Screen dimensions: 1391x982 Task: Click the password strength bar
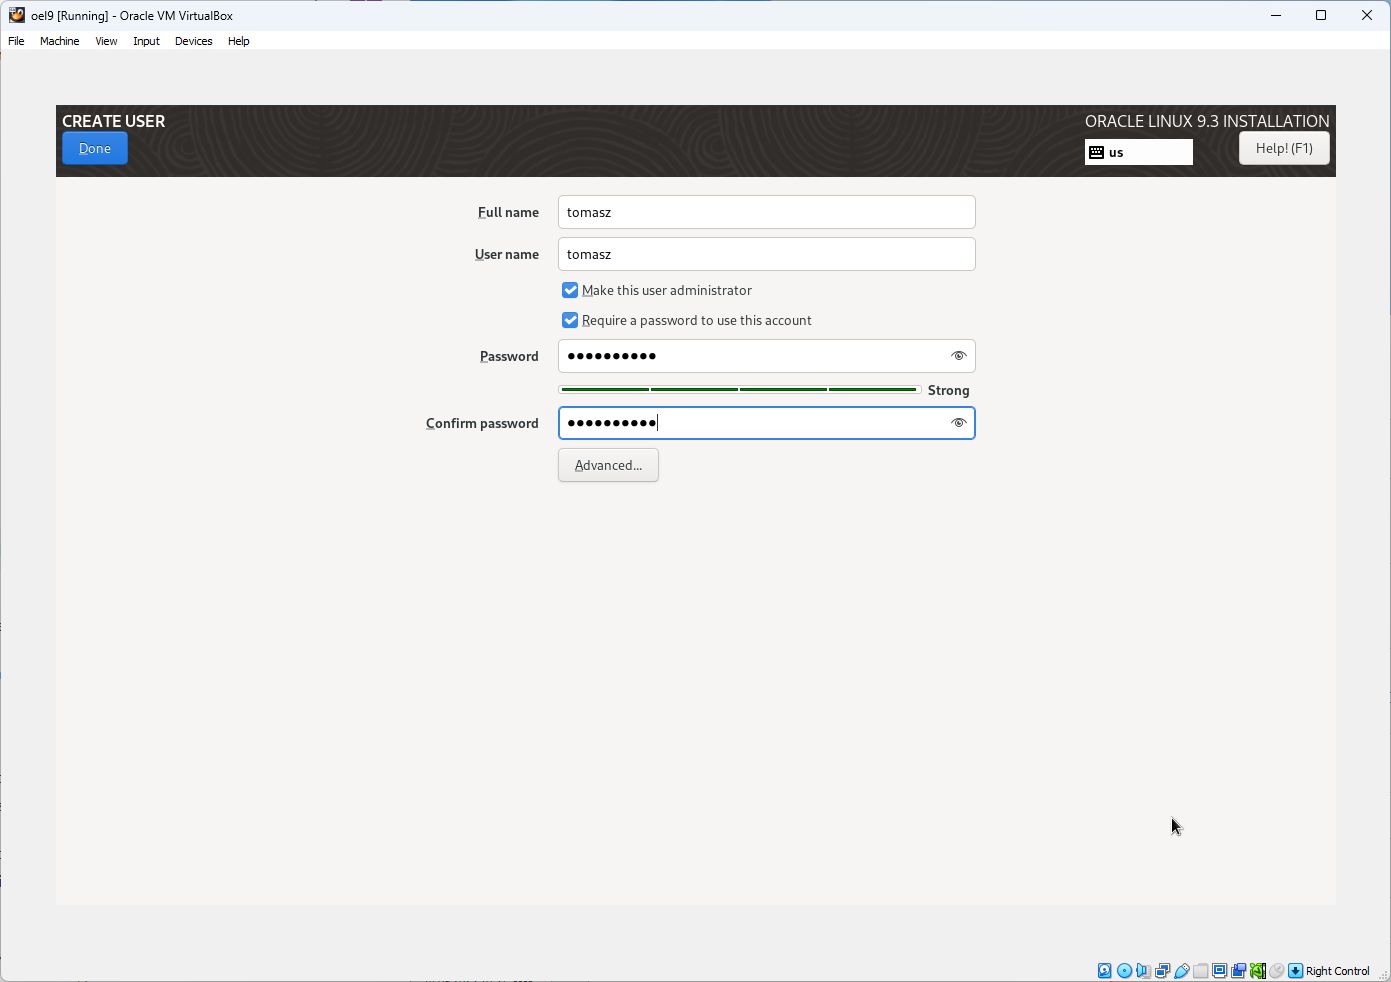740,390
